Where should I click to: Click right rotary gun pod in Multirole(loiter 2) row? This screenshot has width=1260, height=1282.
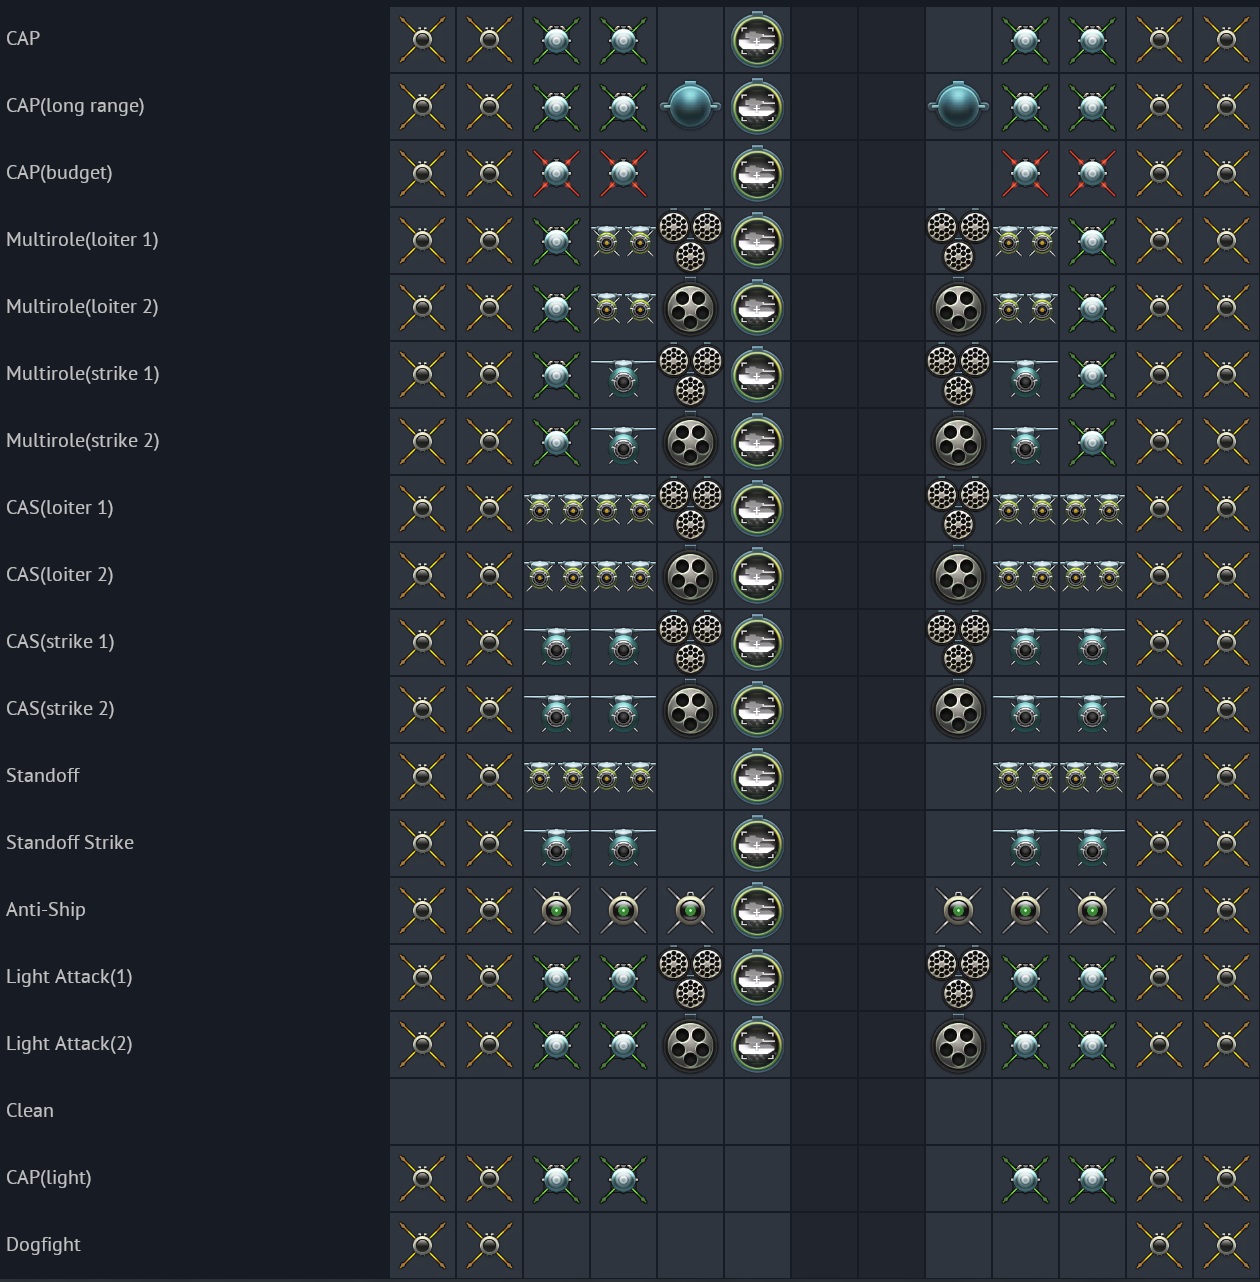coord(958,307)
